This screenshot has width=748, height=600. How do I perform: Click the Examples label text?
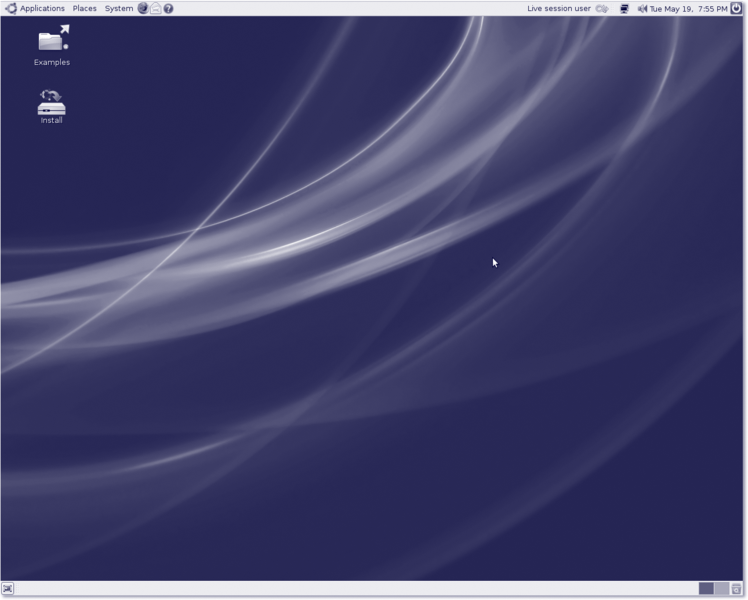(52, 62)
